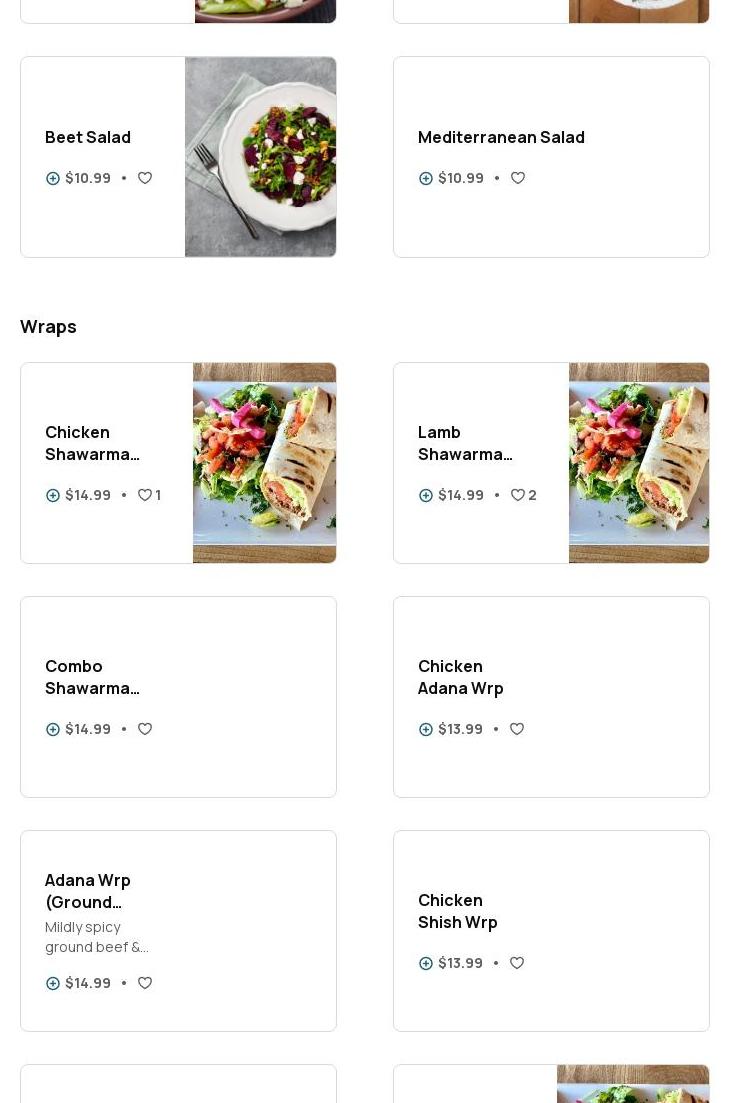Like the Mediterranean Salad heart icon
Screen dimensions: 750x1103
[518, 178]
